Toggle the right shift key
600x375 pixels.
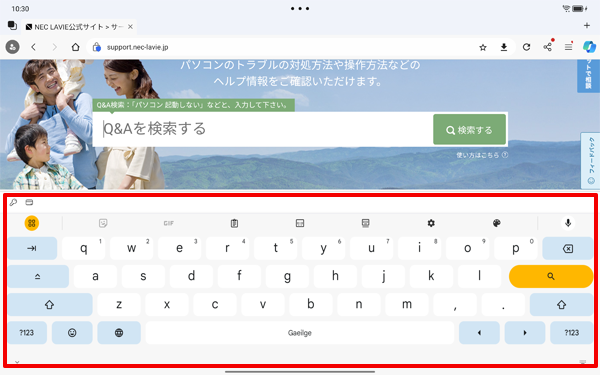(x=561, y=305)
